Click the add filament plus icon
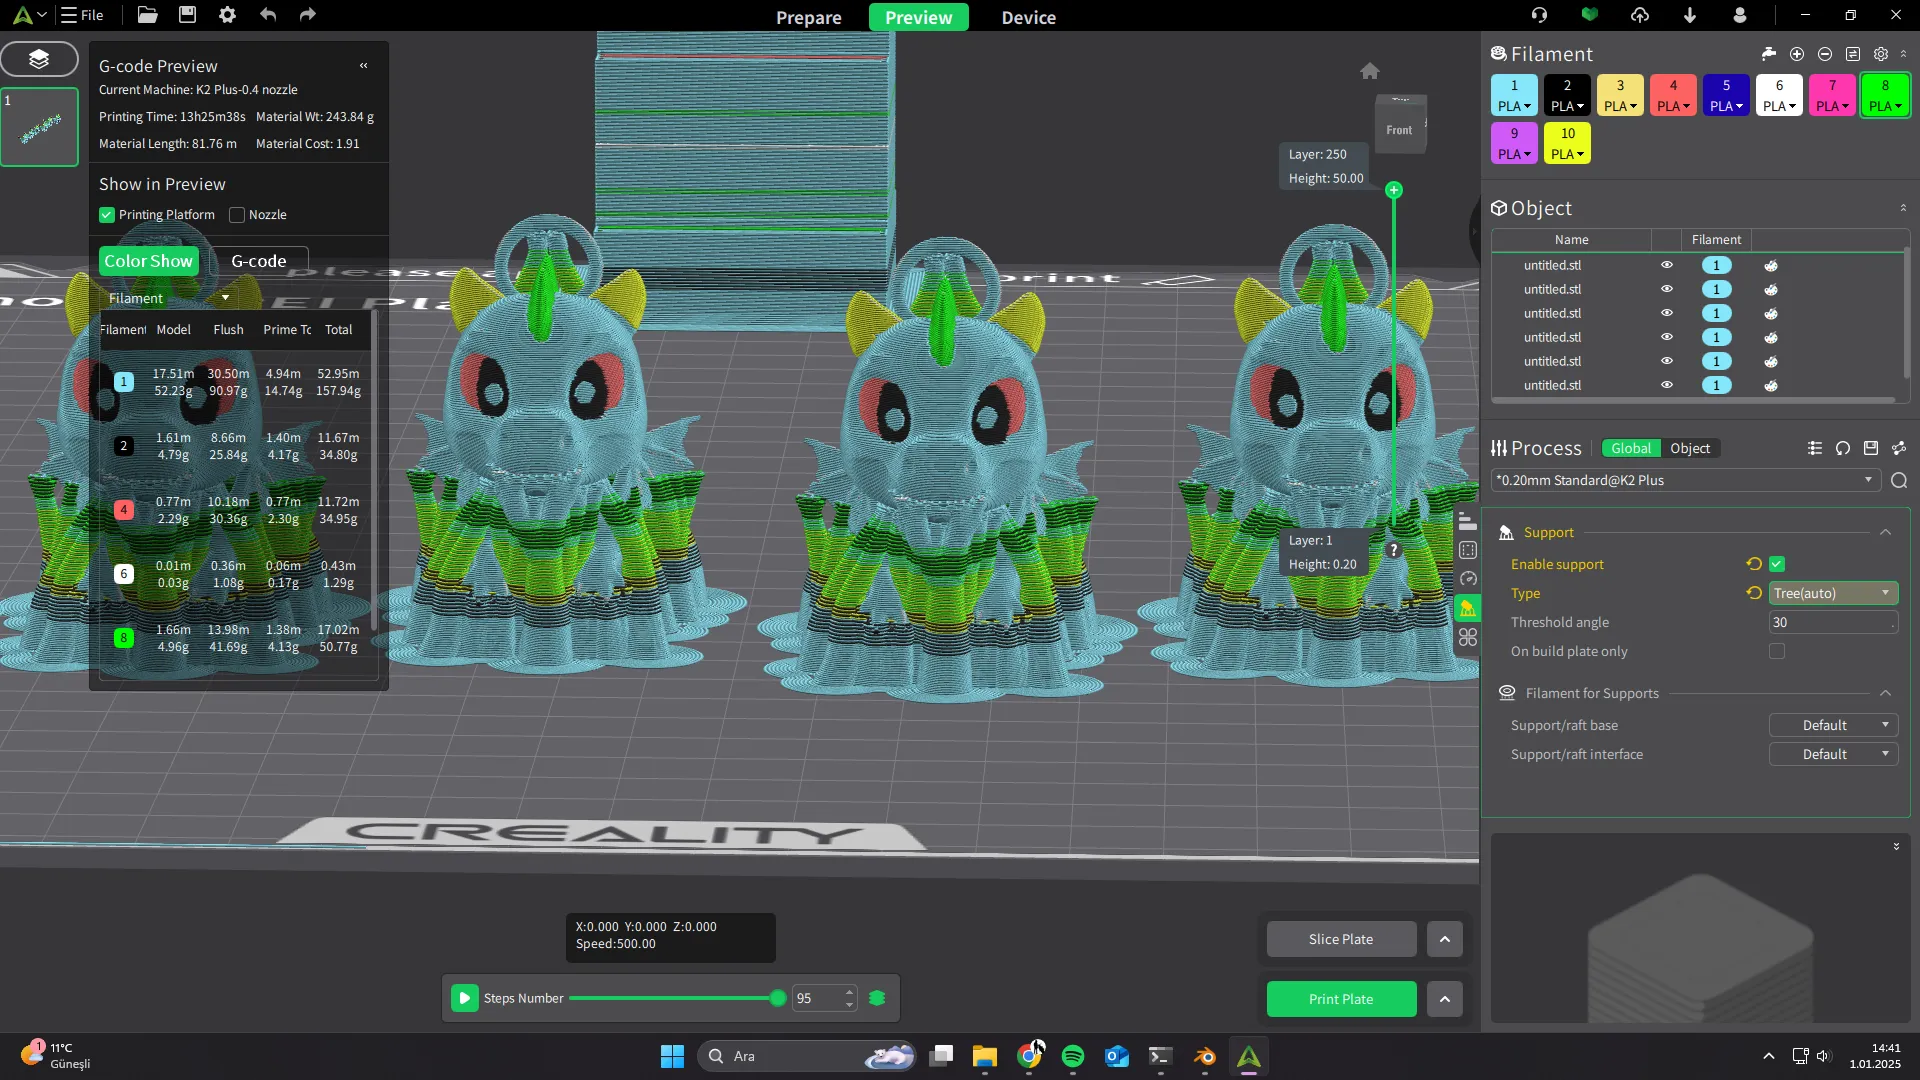Screen dimensions: 1920x1080 [x=1796, y=54]
